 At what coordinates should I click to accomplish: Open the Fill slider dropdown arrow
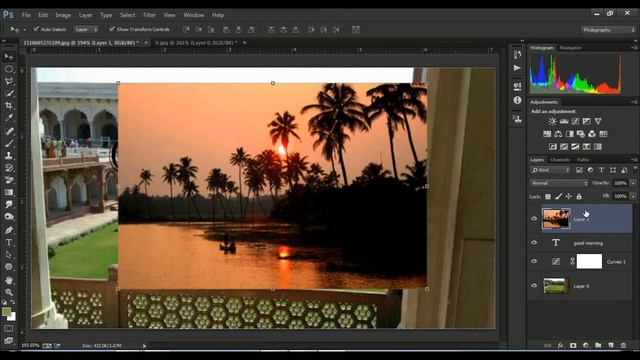[x=633, y=196]
